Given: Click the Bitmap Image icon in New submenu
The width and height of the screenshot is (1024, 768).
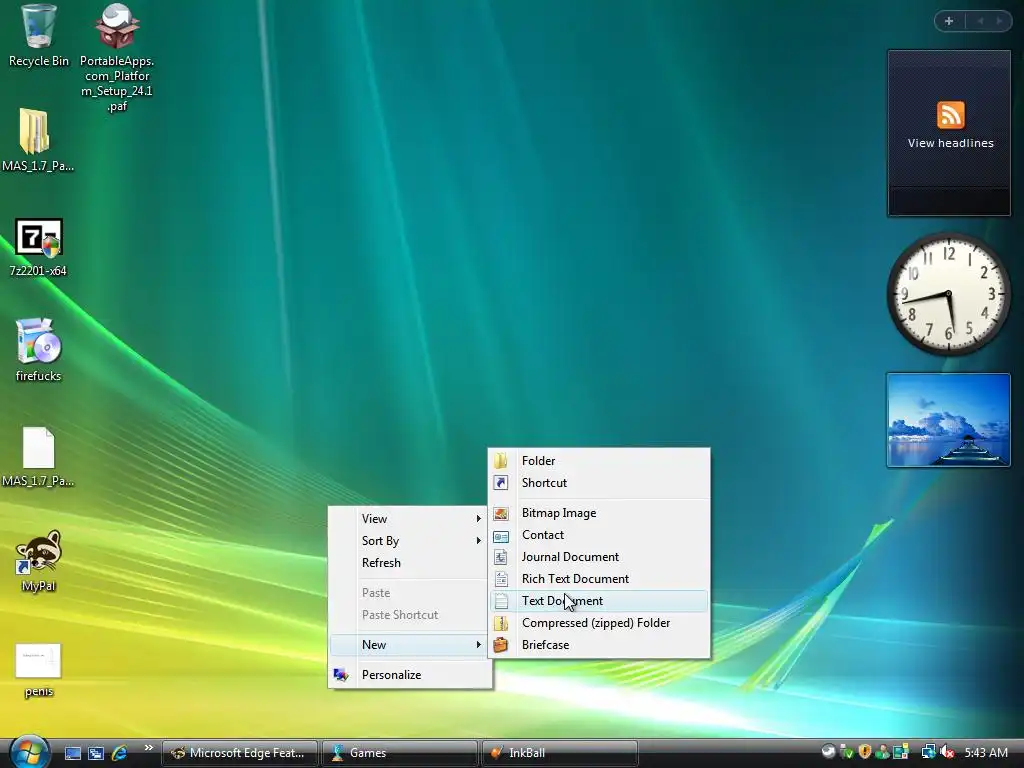Looking at the screenshot, I should coord(501,514).
